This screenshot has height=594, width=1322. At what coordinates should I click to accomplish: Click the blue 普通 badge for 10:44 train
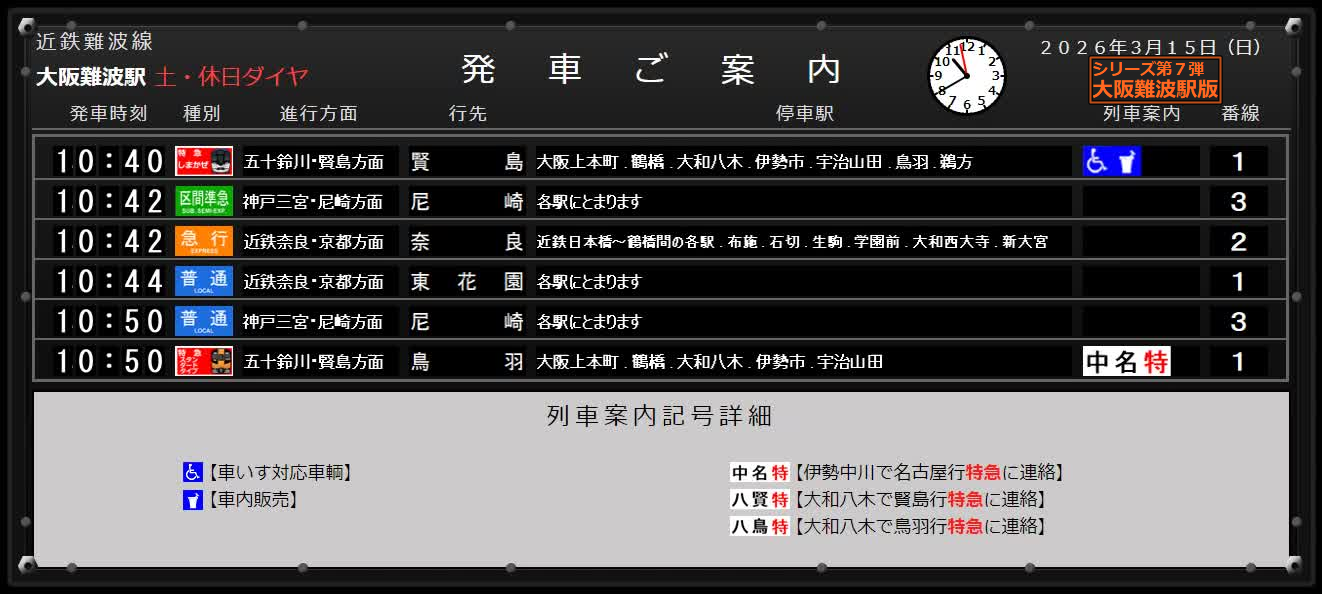coord(204,281)
